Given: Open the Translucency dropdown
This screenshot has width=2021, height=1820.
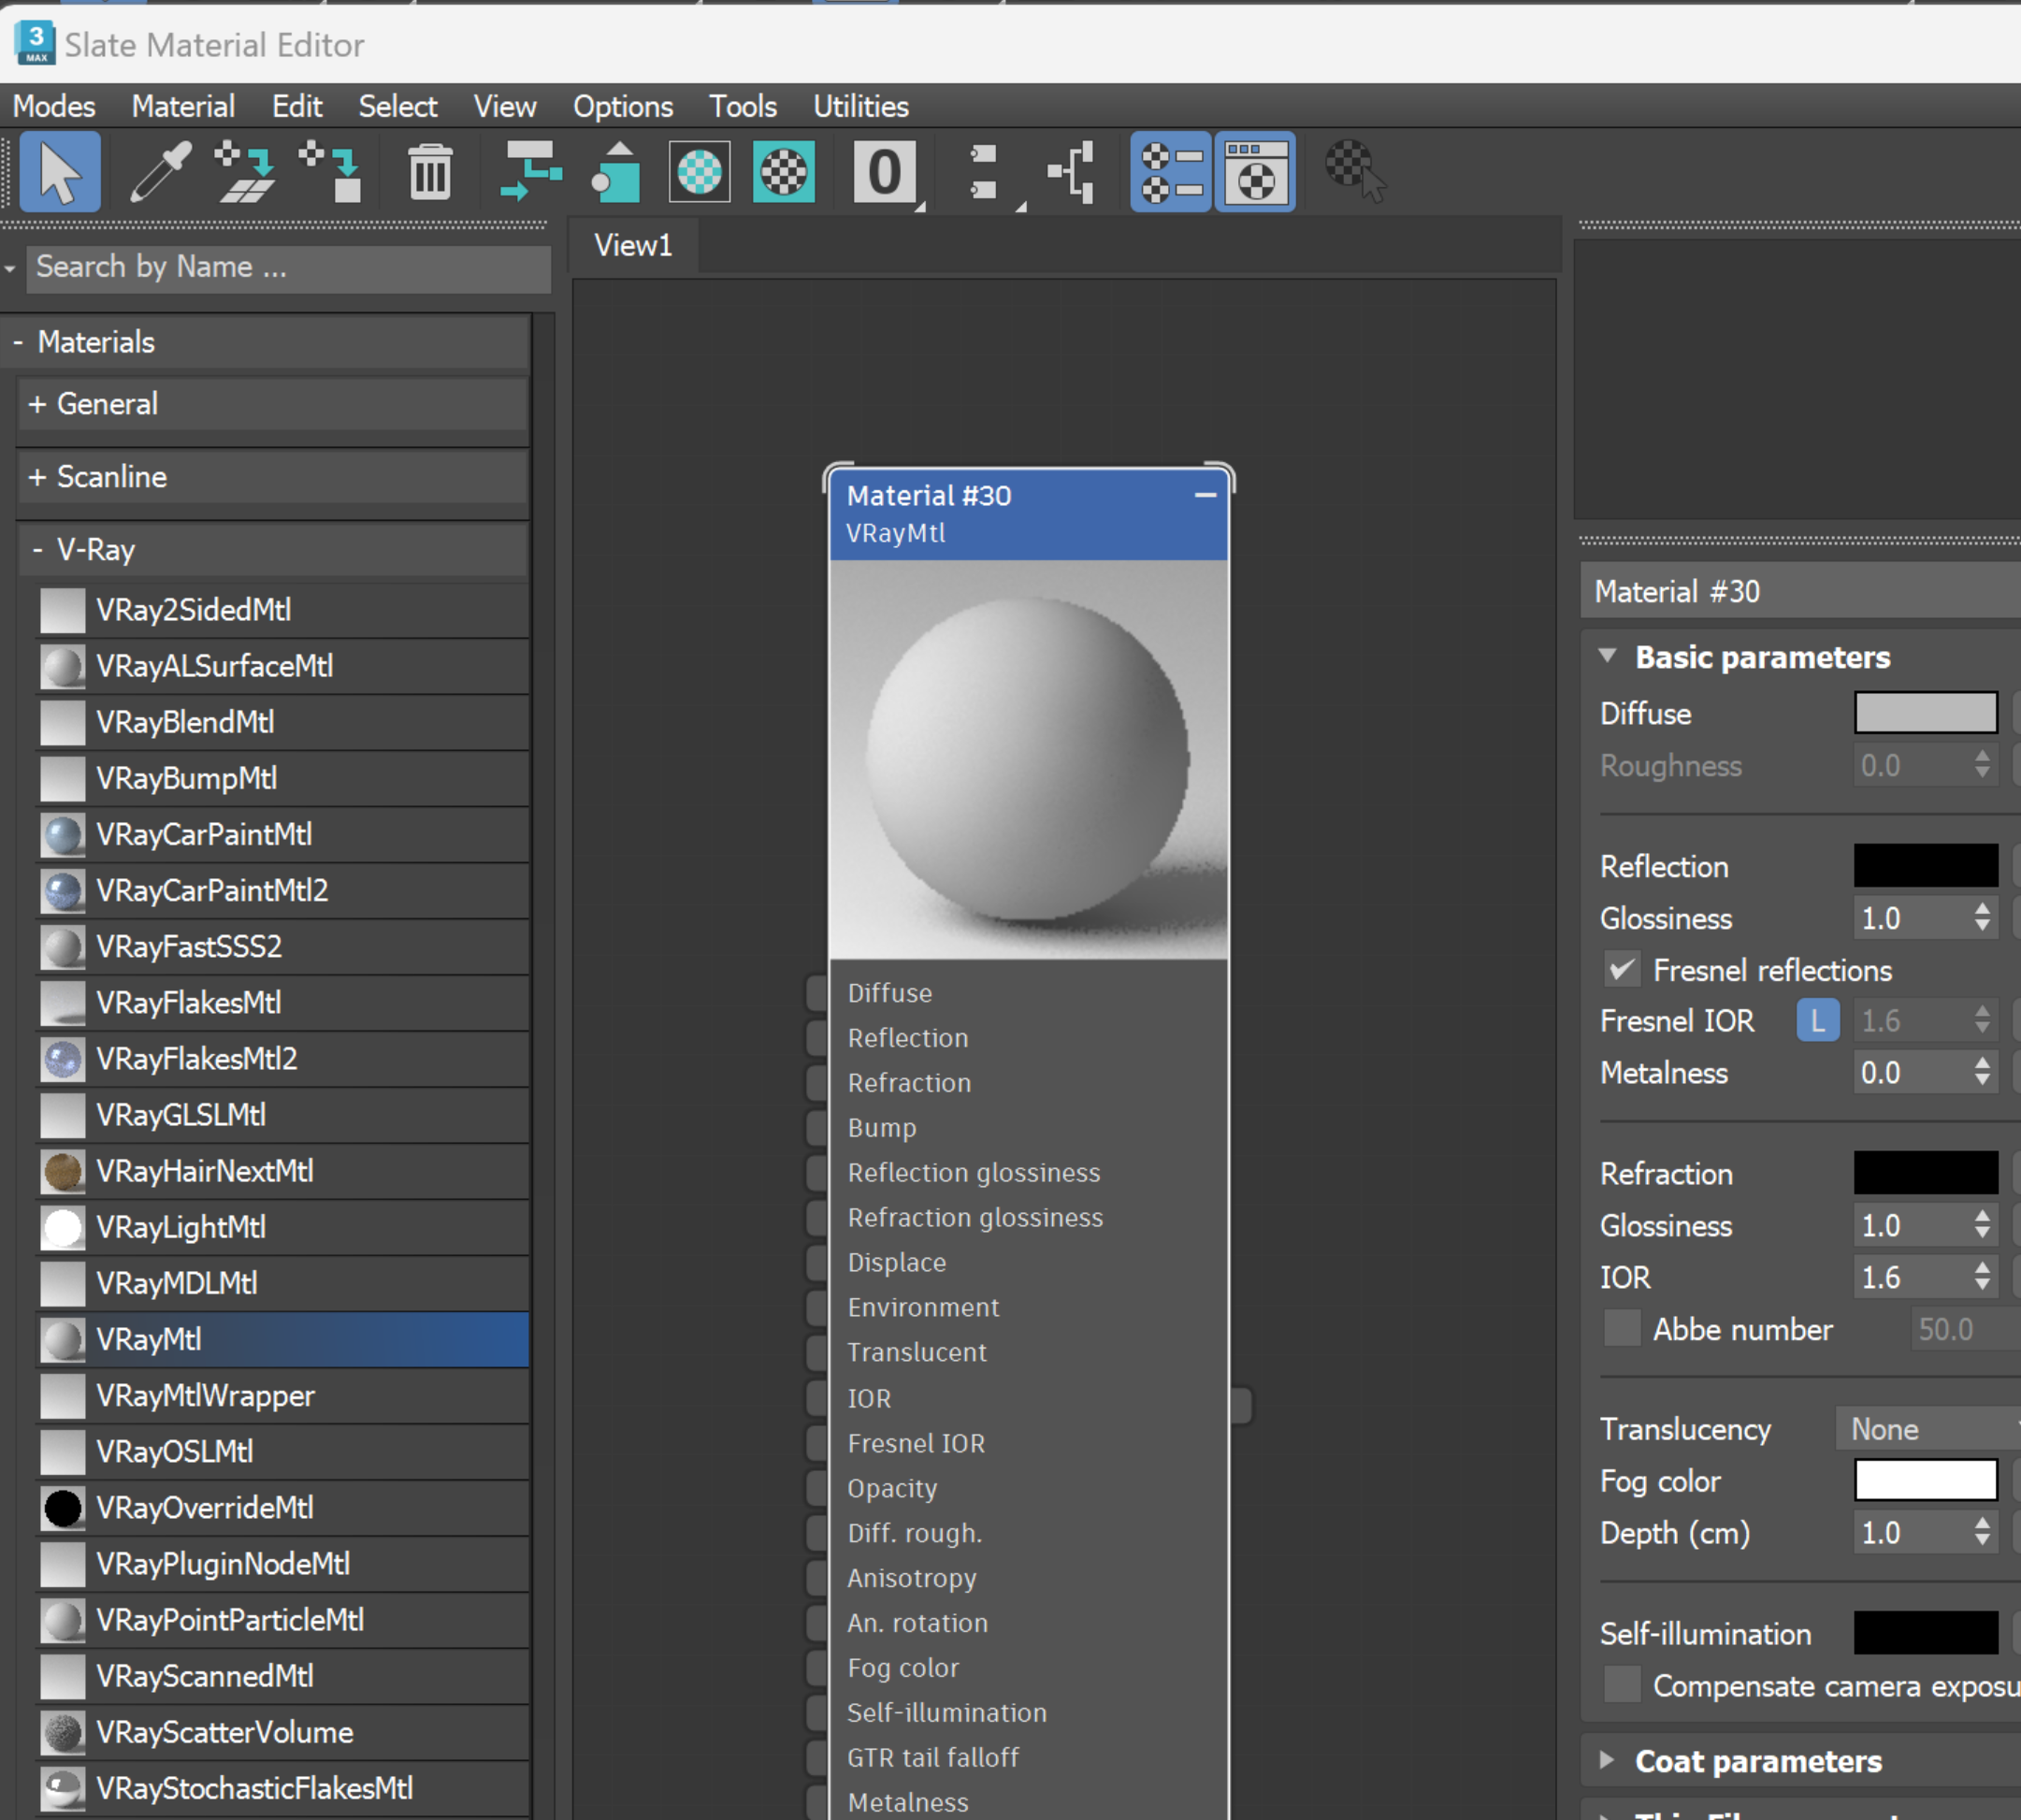Looking at the screenshot, I should point(1930,1429).
